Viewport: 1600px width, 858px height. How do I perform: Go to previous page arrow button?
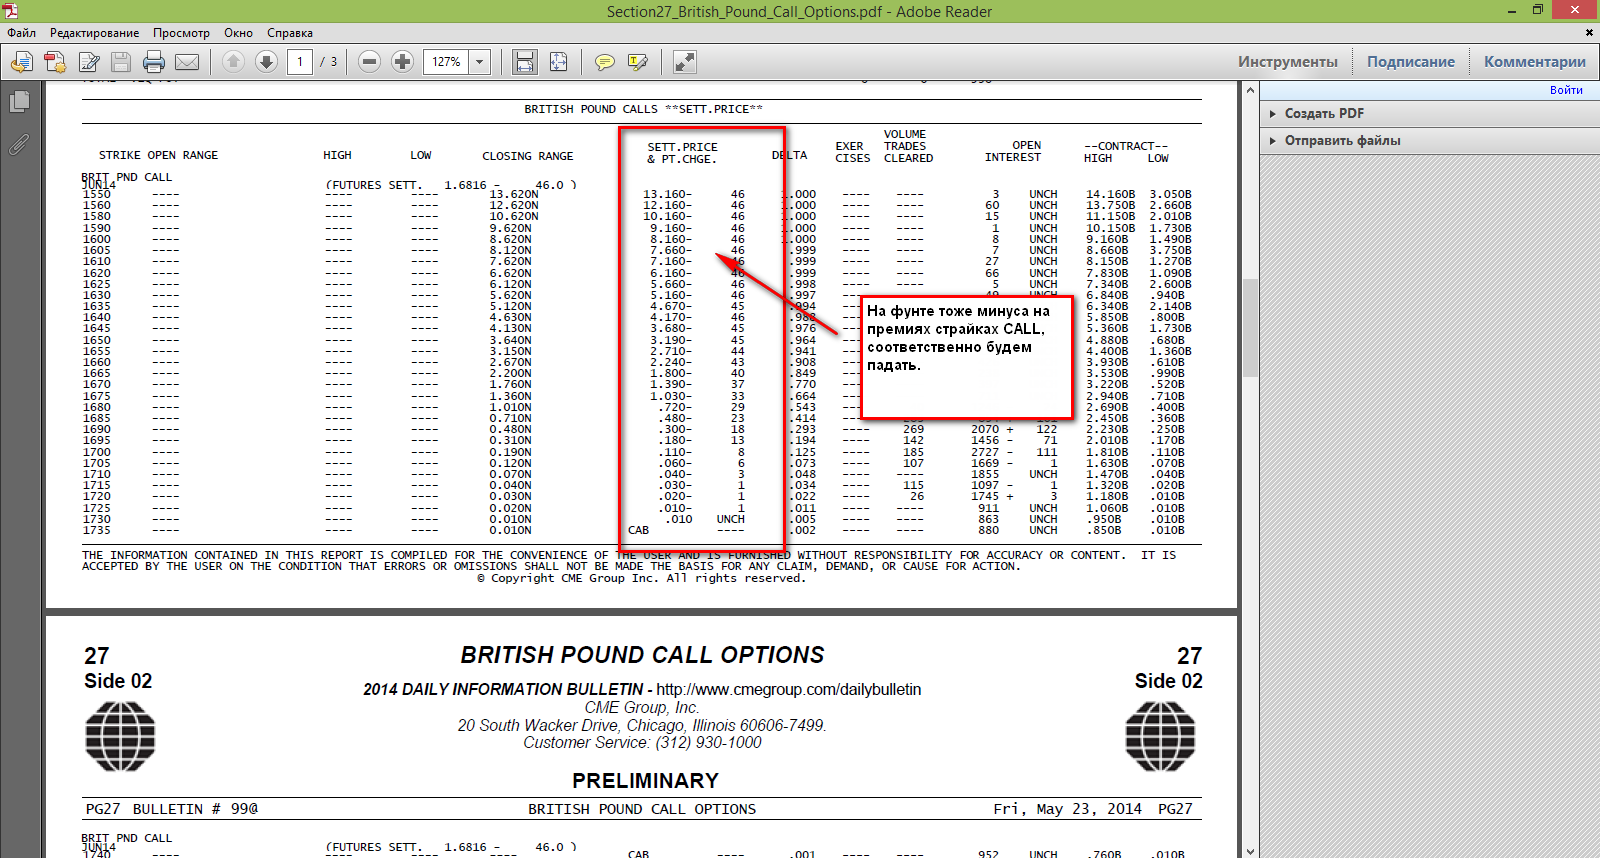(x=233, y=62)
